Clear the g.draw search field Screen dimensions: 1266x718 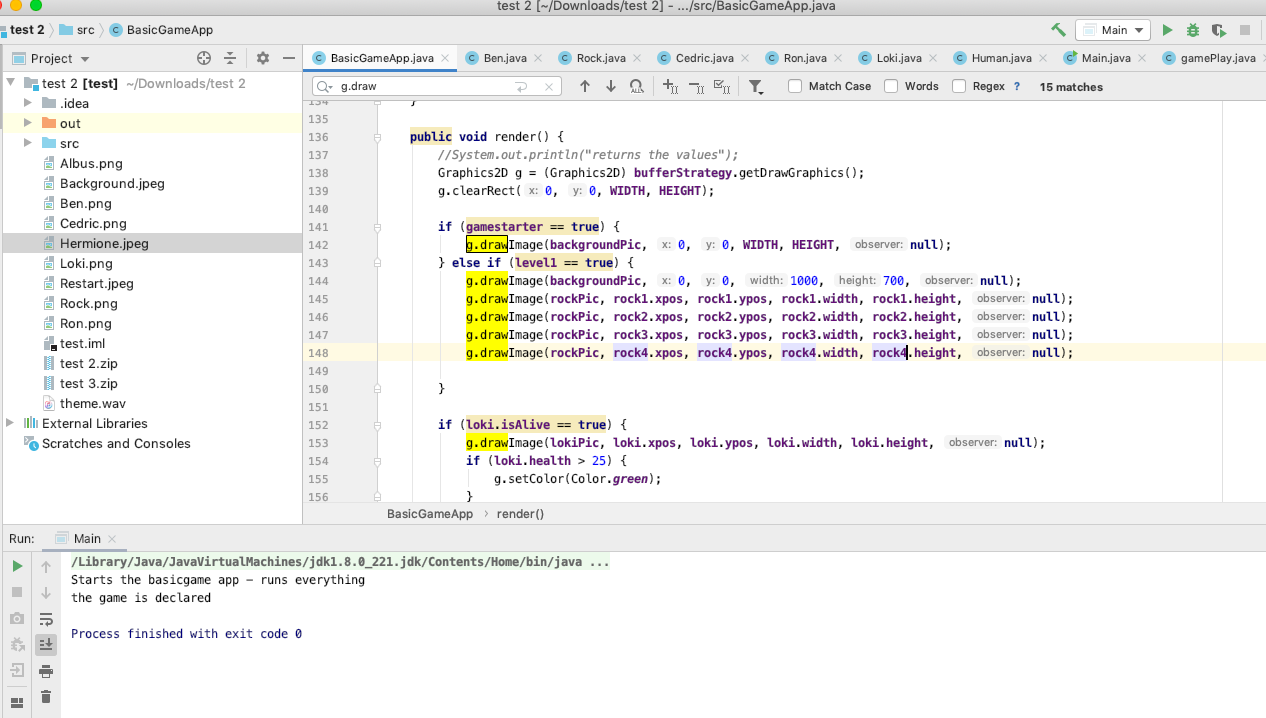pos(549,87)
